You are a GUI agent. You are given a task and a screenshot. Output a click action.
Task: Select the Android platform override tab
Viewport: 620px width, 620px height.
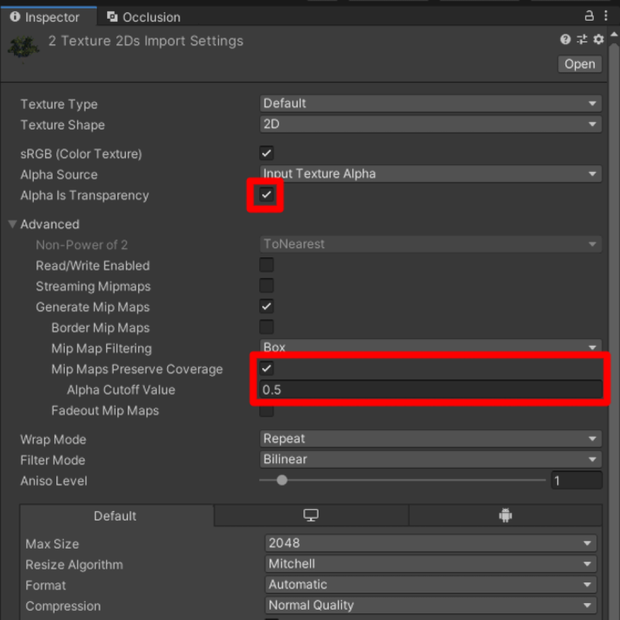[505, 515]
